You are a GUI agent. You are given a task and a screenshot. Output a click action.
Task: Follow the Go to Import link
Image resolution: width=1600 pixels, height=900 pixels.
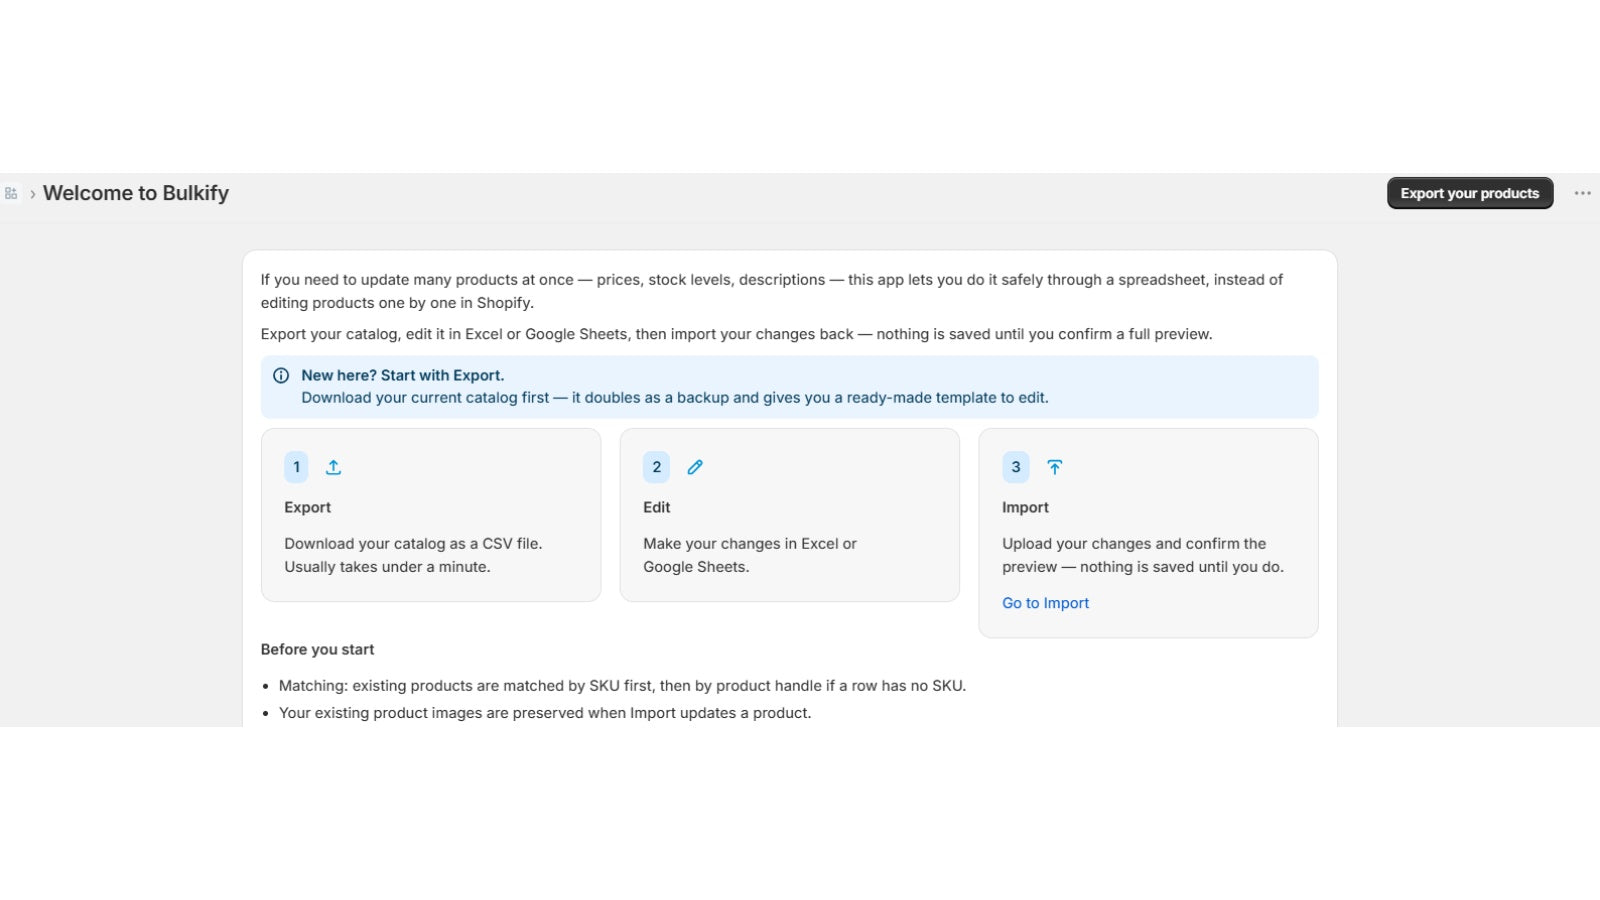1045,603
